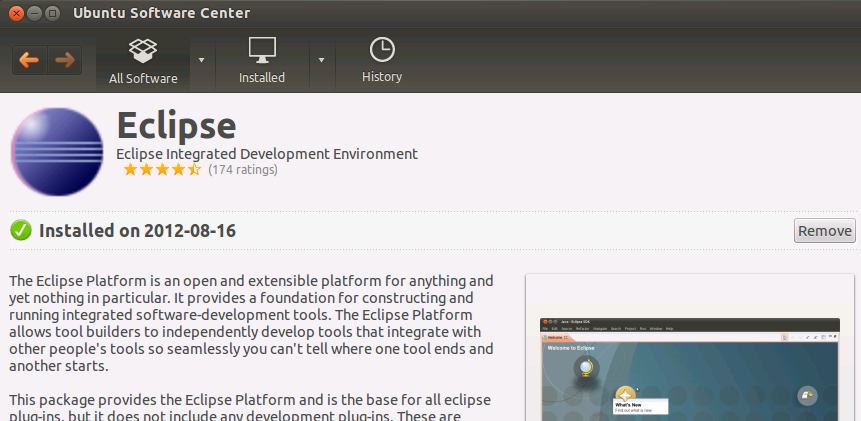Go forward with the right arrow button
861x421 pixels.
[x=65, y=60]
